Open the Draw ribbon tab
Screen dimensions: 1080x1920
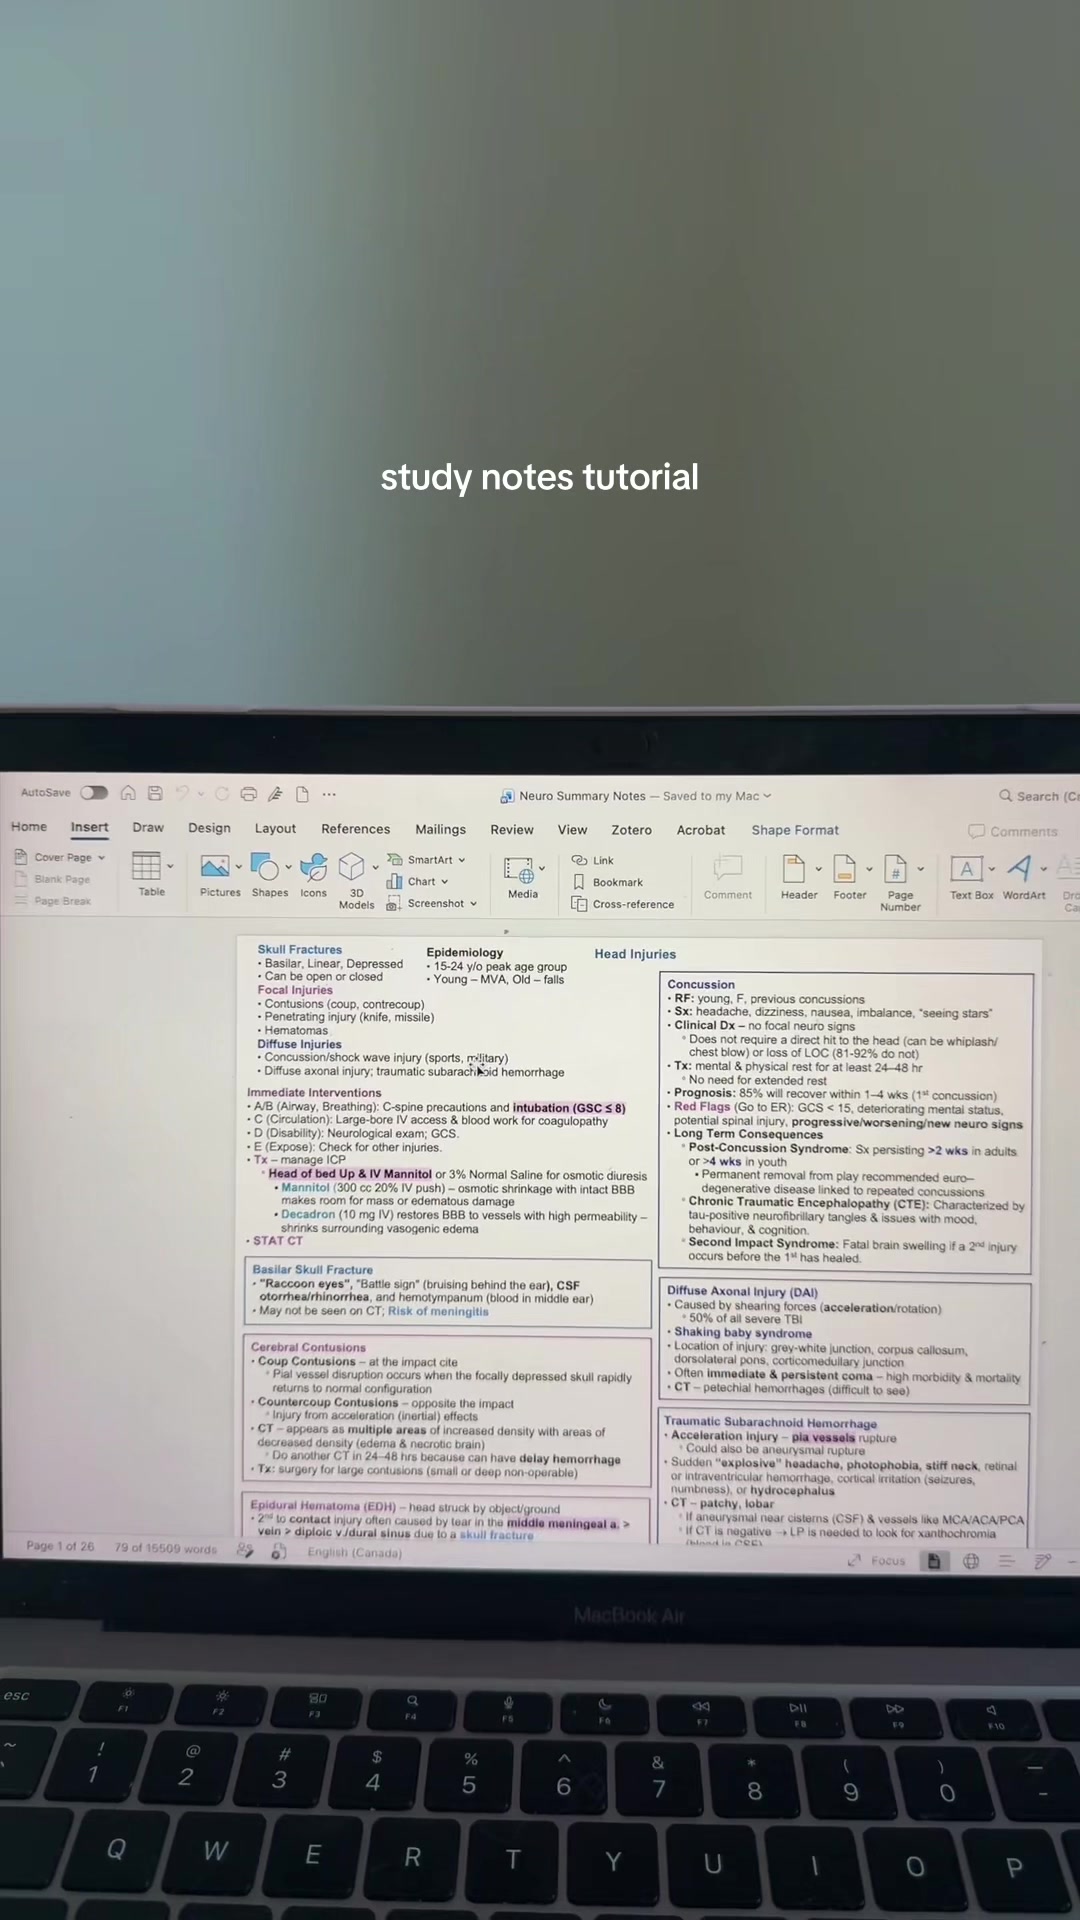tap(148, 827)
